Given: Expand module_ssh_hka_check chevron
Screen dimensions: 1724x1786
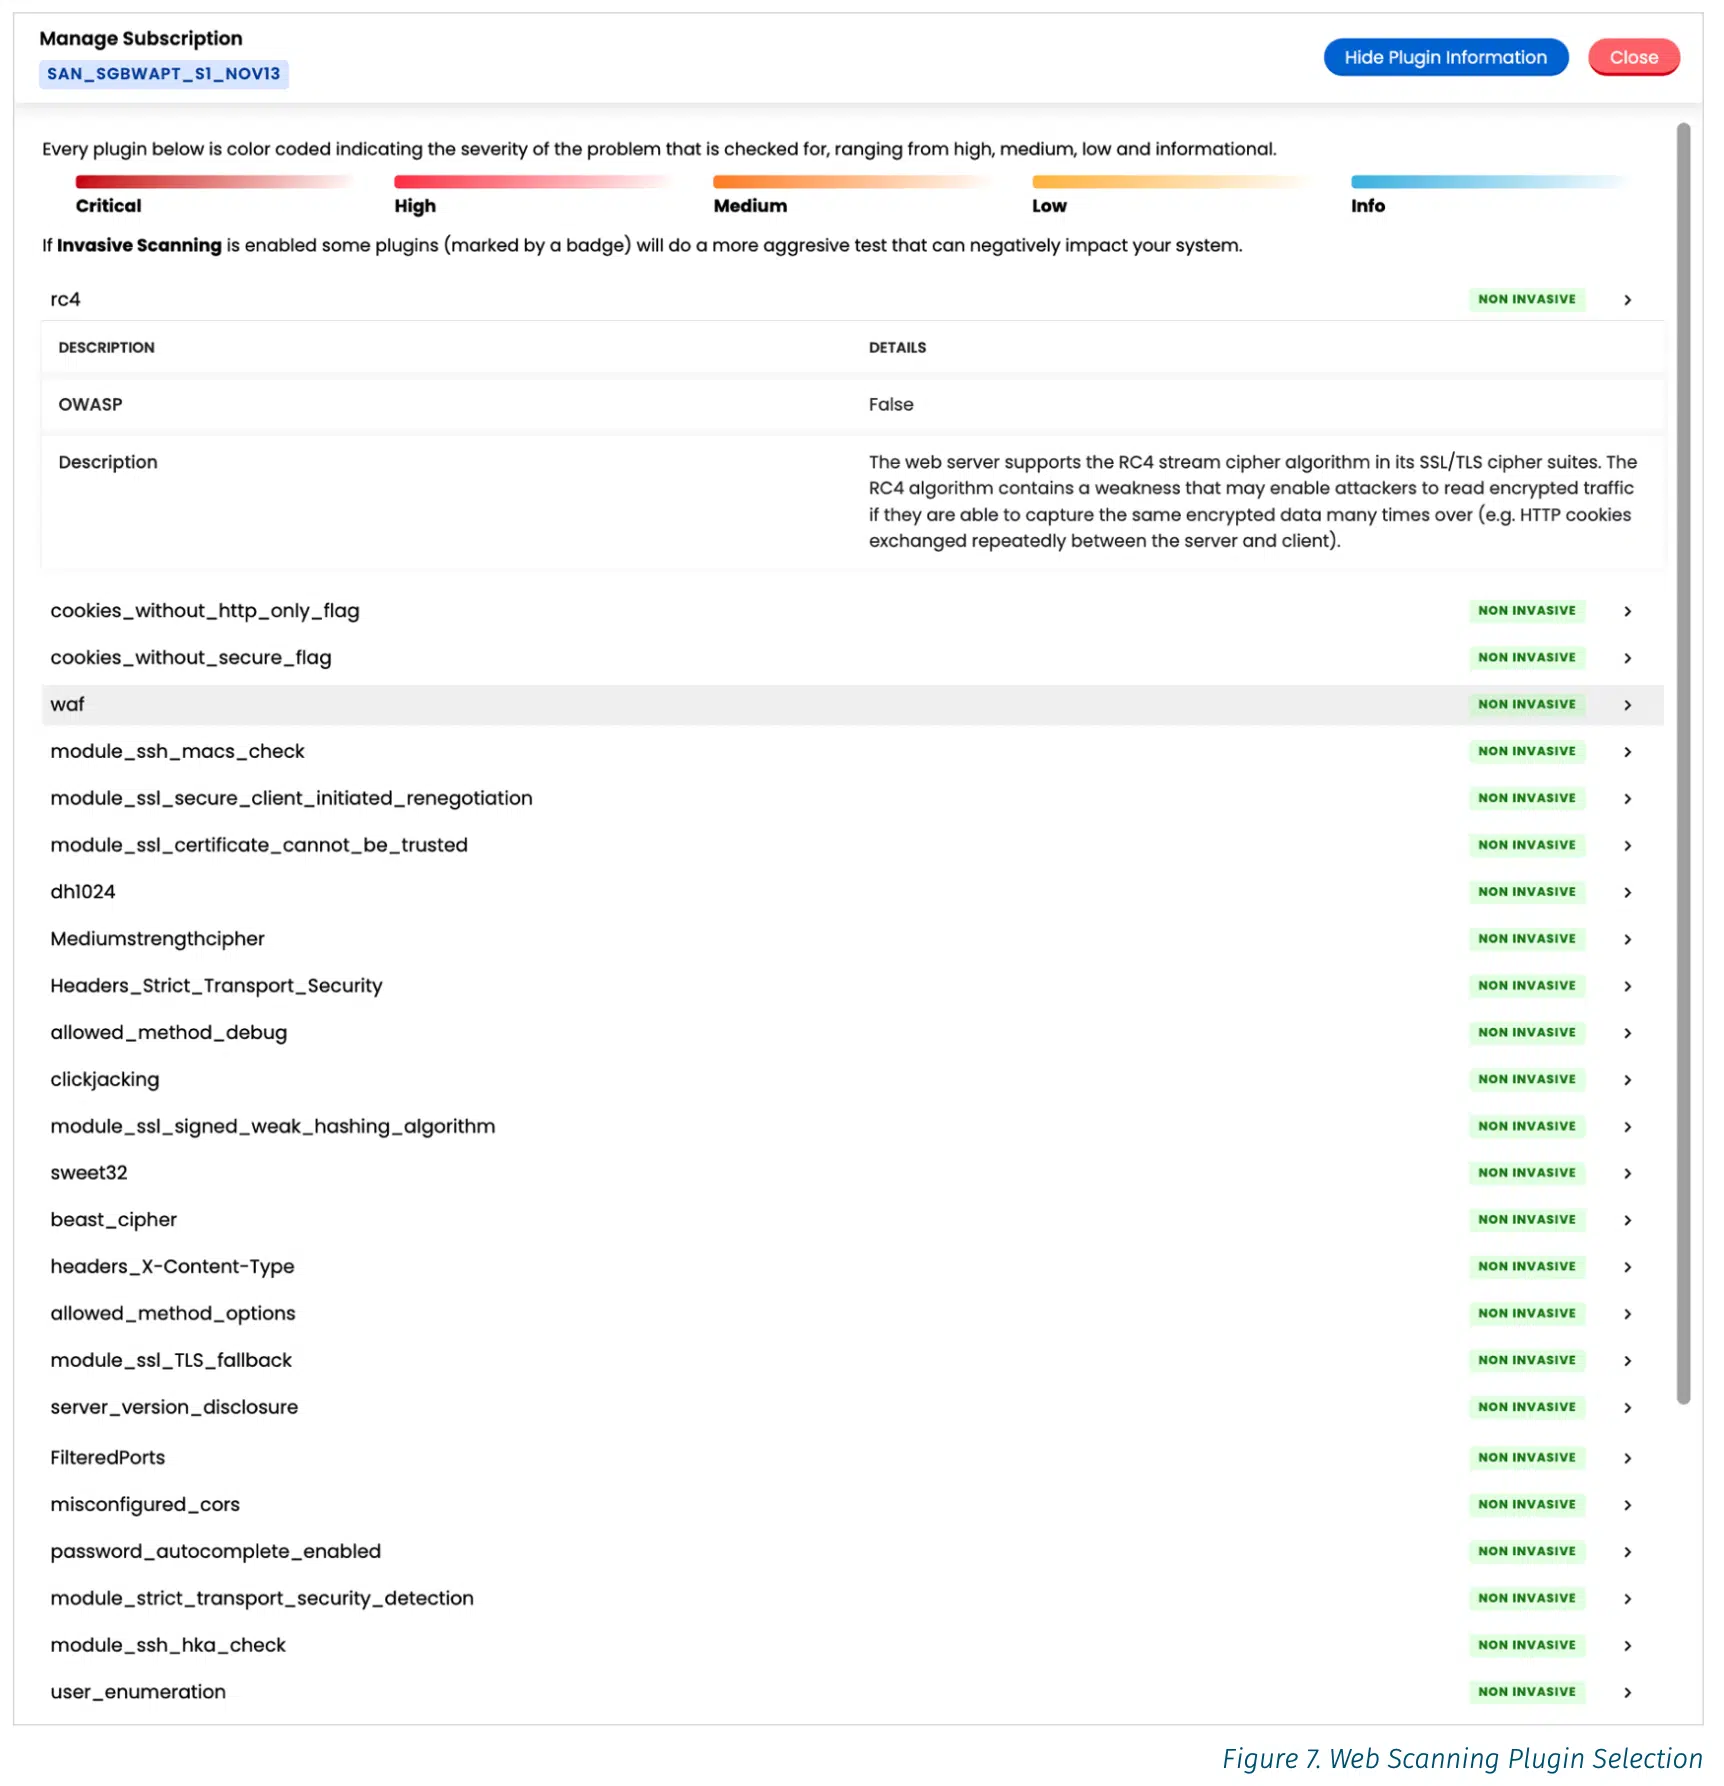Looking at the screenshot, I should [1627, 1646].
